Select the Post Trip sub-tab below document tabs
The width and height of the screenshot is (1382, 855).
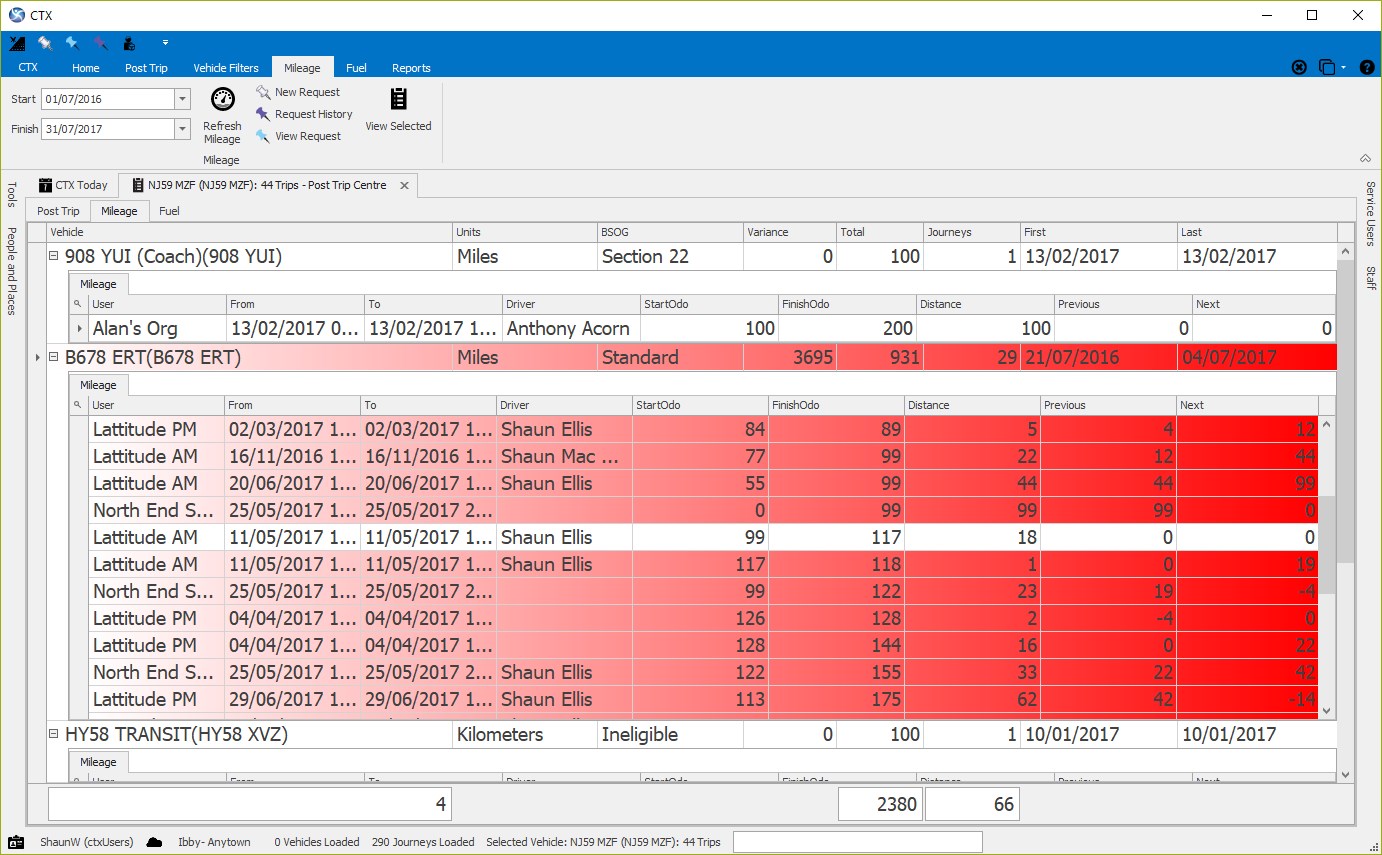pyautogui.click(x=58, y=211)
